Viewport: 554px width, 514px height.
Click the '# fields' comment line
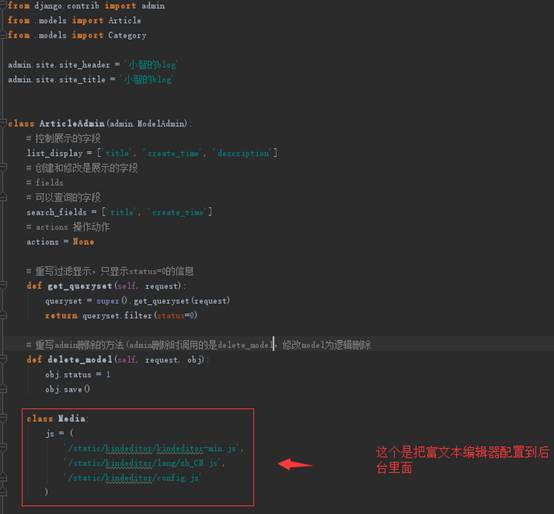click(45, 183)
